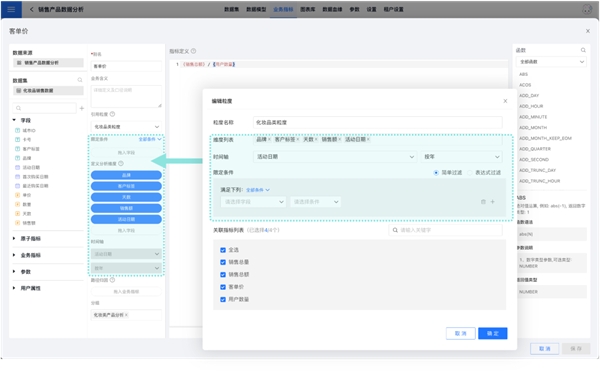This screenshot has height=376, width=600.
Task: Expand the 业务指标 tree section
Action: click(x=14, y=255)
